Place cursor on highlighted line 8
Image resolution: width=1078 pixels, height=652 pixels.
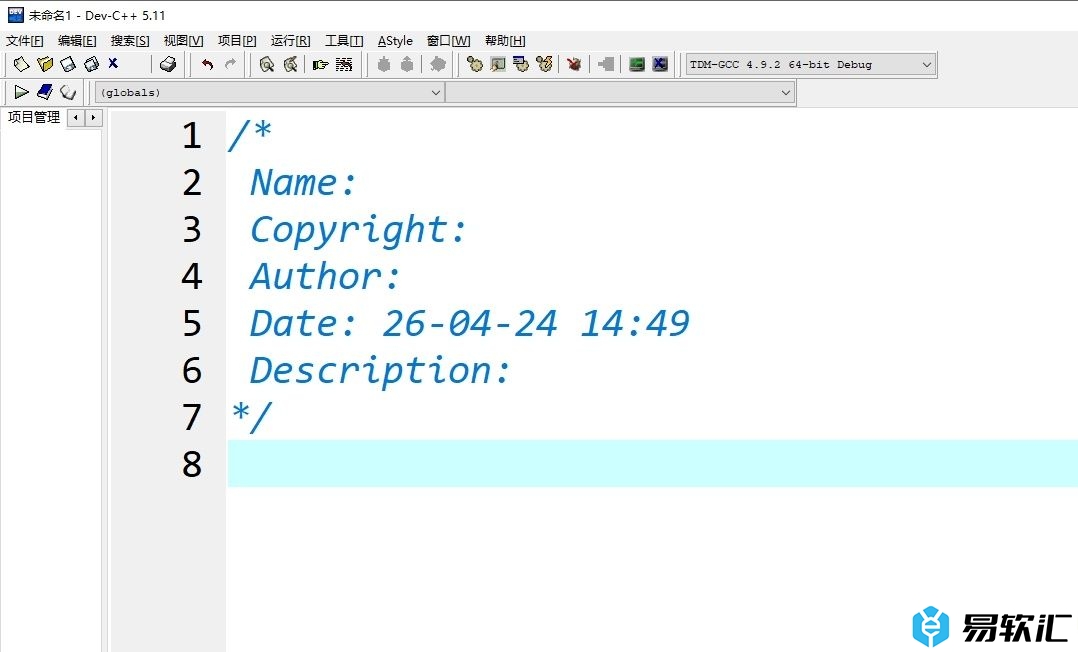(x=652, y=464)
